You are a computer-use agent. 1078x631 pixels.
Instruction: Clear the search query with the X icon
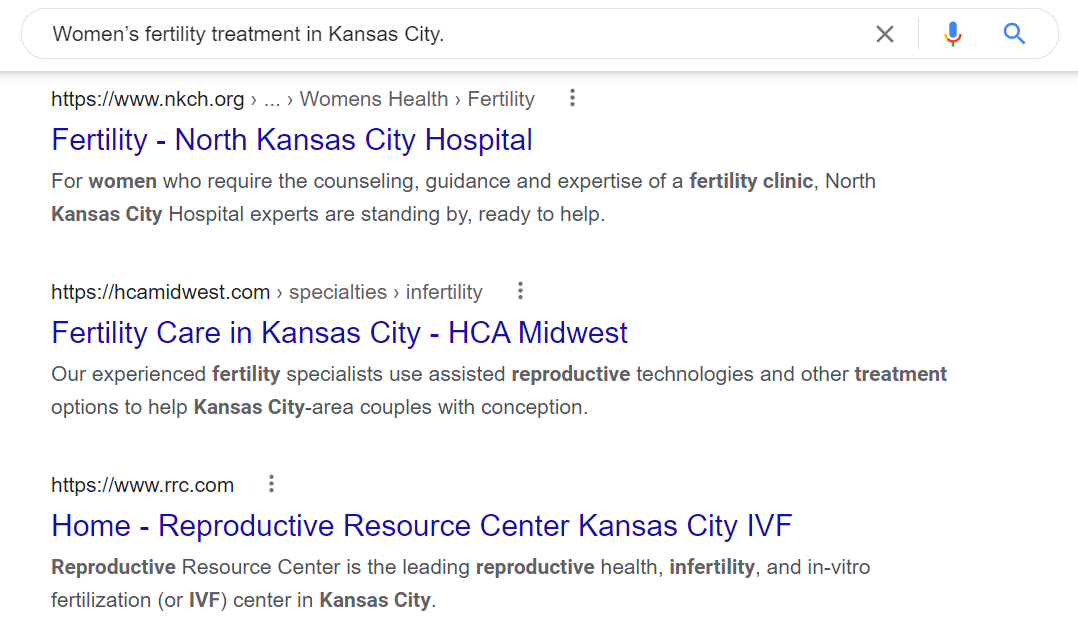[885, 33]
